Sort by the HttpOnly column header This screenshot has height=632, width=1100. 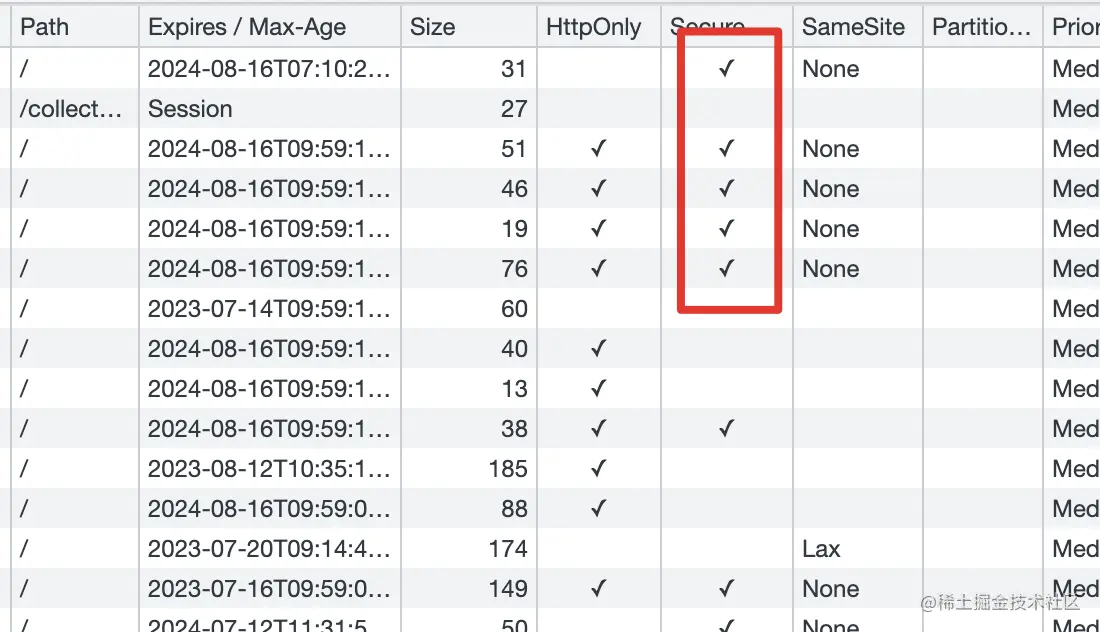tap(598, 27)
